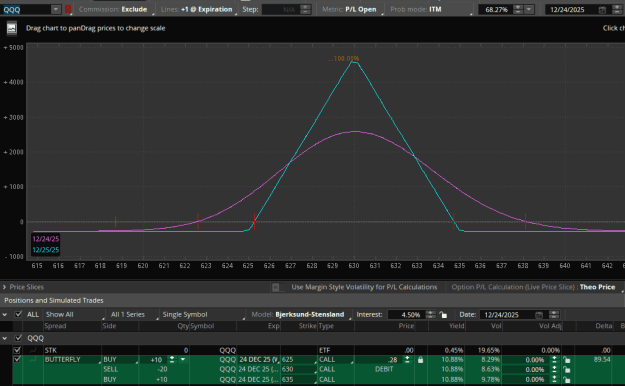Image resolution: width=625 pixels, height=386 pixels.
Task: Click the chart snapshot icon beside drag hint
Action: point(12,28)
